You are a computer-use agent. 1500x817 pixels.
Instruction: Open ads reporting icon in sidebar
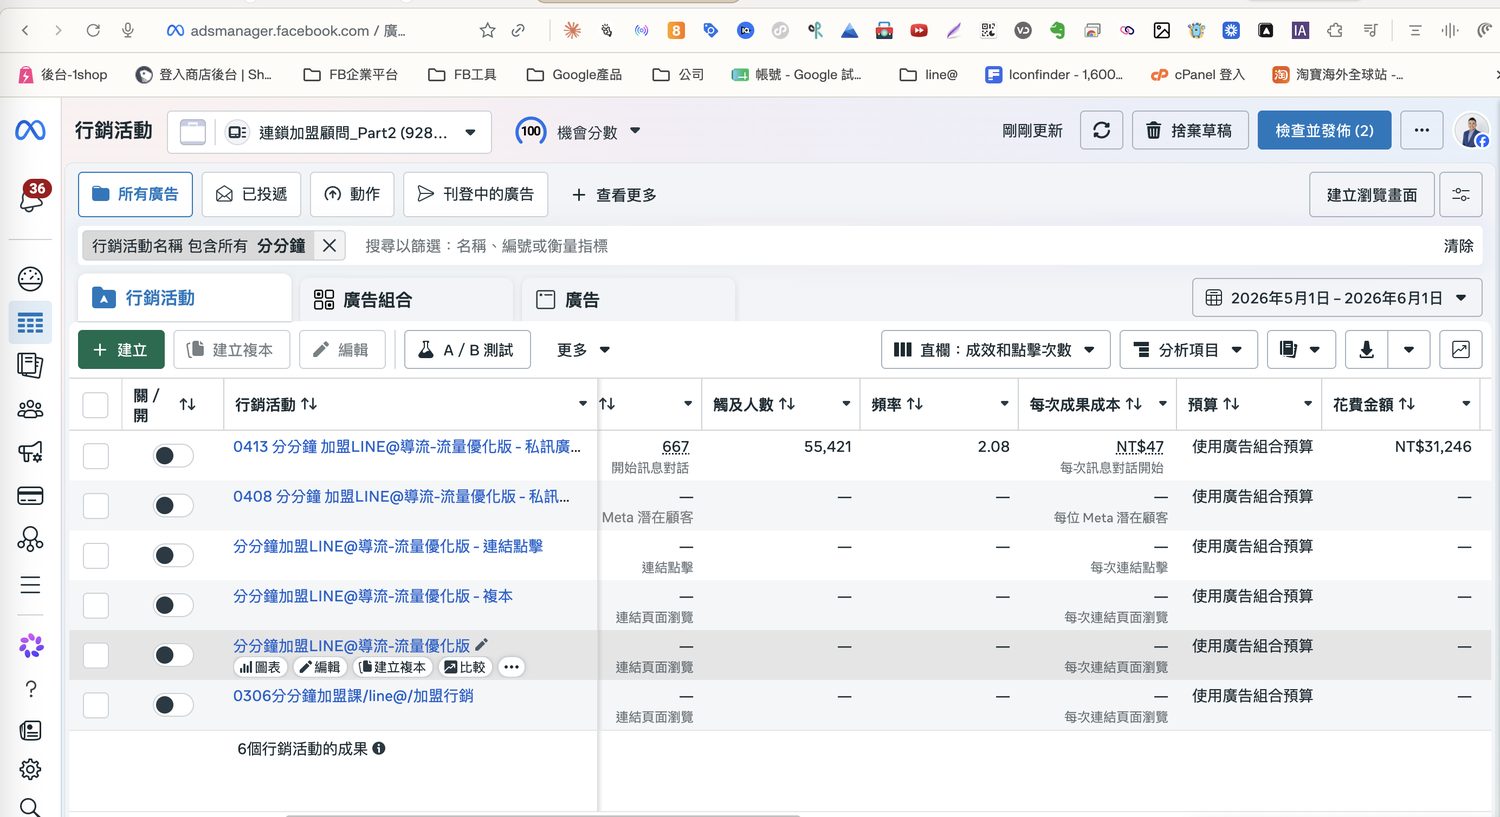(x=31, y=365)
